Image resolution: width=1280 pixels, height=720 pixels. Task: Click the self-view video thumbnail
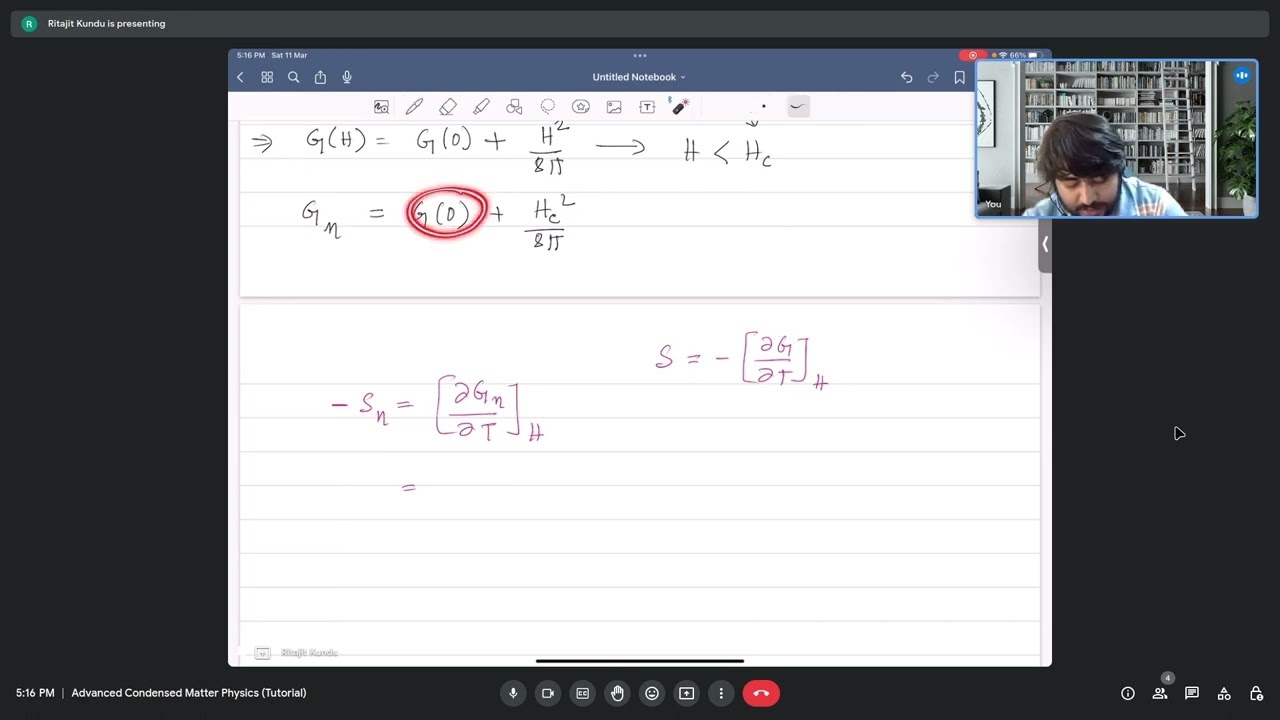(x=1116, y=139)
